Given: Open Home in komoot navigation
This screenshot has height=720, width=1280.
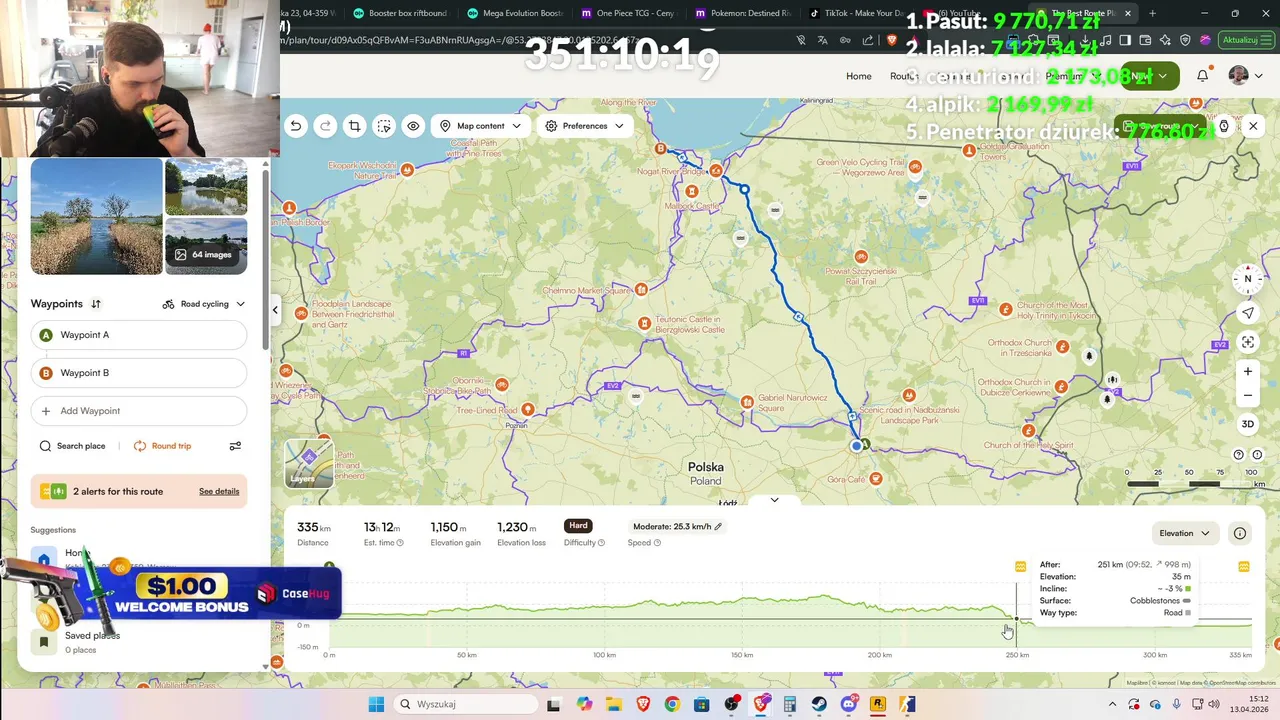Looking at the screenshot, I should 858,76.
